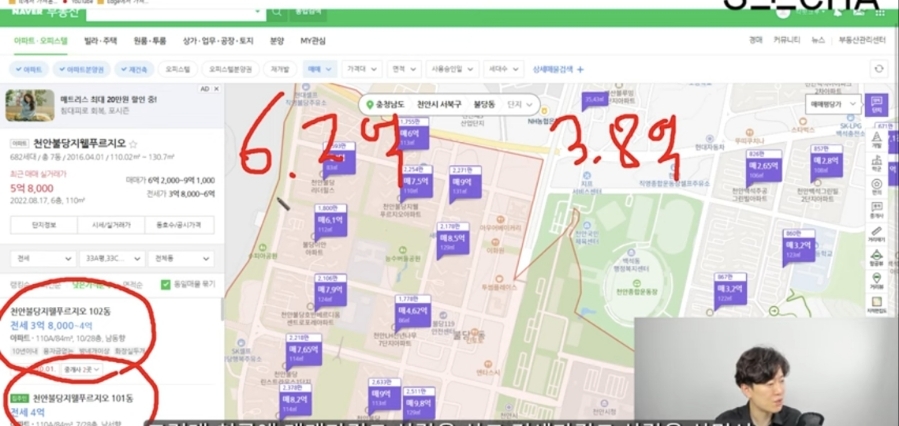This screenshot has height=426, width=899.
Task: Open the 천안불당지웰푸르지오 102동 listing
Action: [x=61, y=312]
